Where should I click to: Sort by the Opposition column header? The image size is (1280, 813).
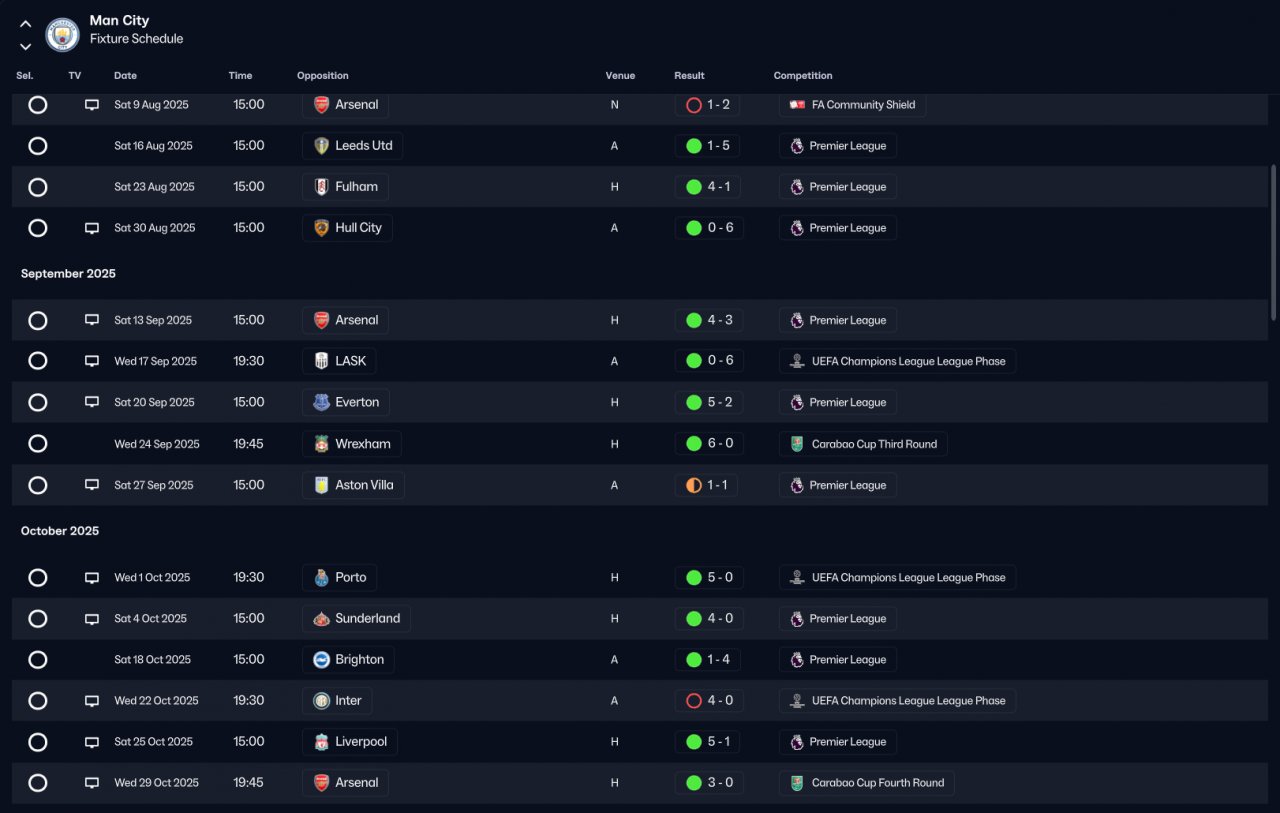323,76
